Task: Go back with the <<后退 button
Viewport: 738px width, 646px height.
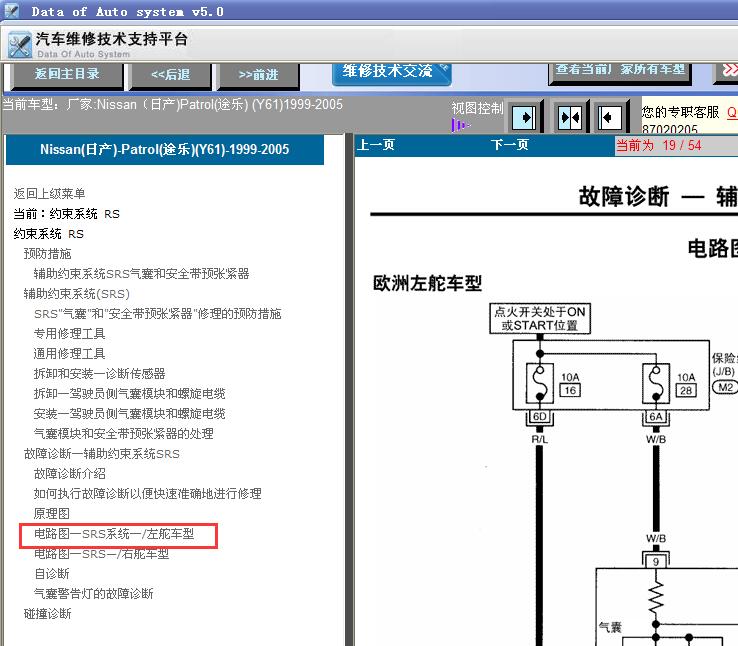Action: tap(170, 75)
